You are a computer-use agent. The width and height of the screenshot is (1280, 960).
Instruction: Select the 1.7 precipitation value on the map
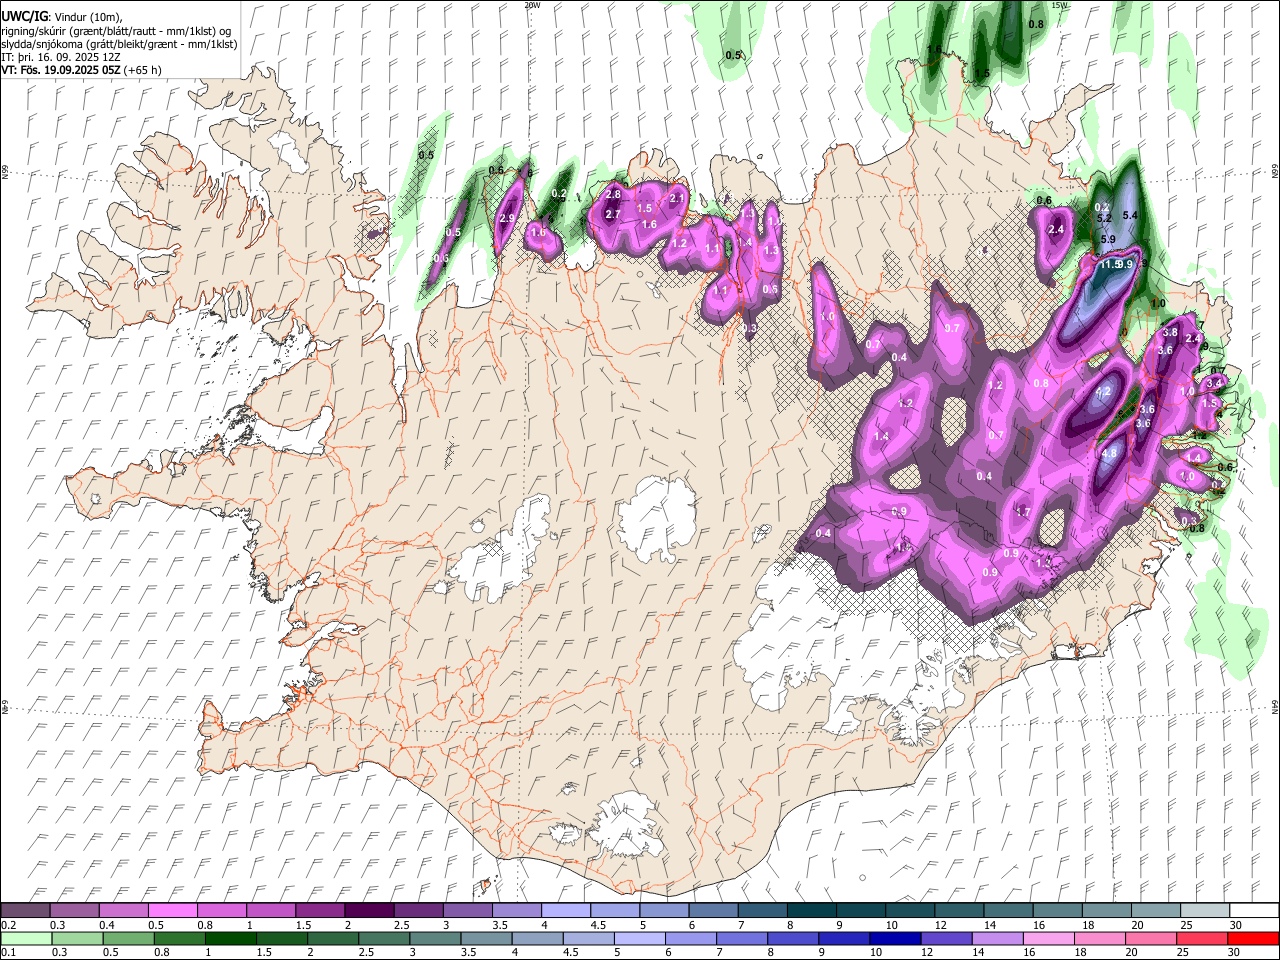[1023, 512]
